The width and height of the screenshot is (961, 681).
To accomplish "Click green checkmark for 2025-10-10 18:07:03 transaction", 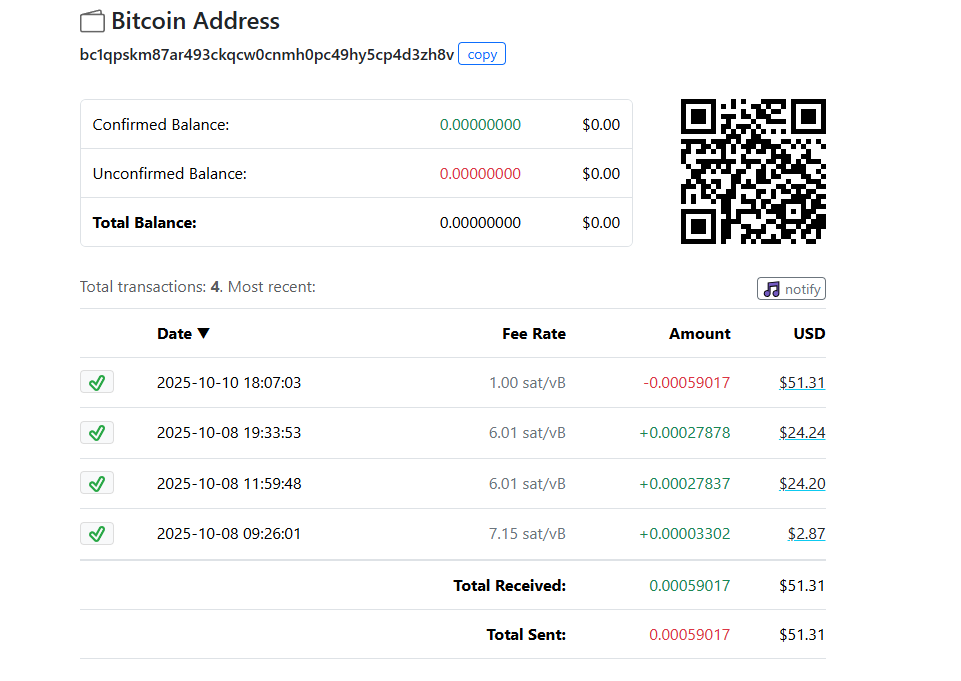I will [97, 382].
